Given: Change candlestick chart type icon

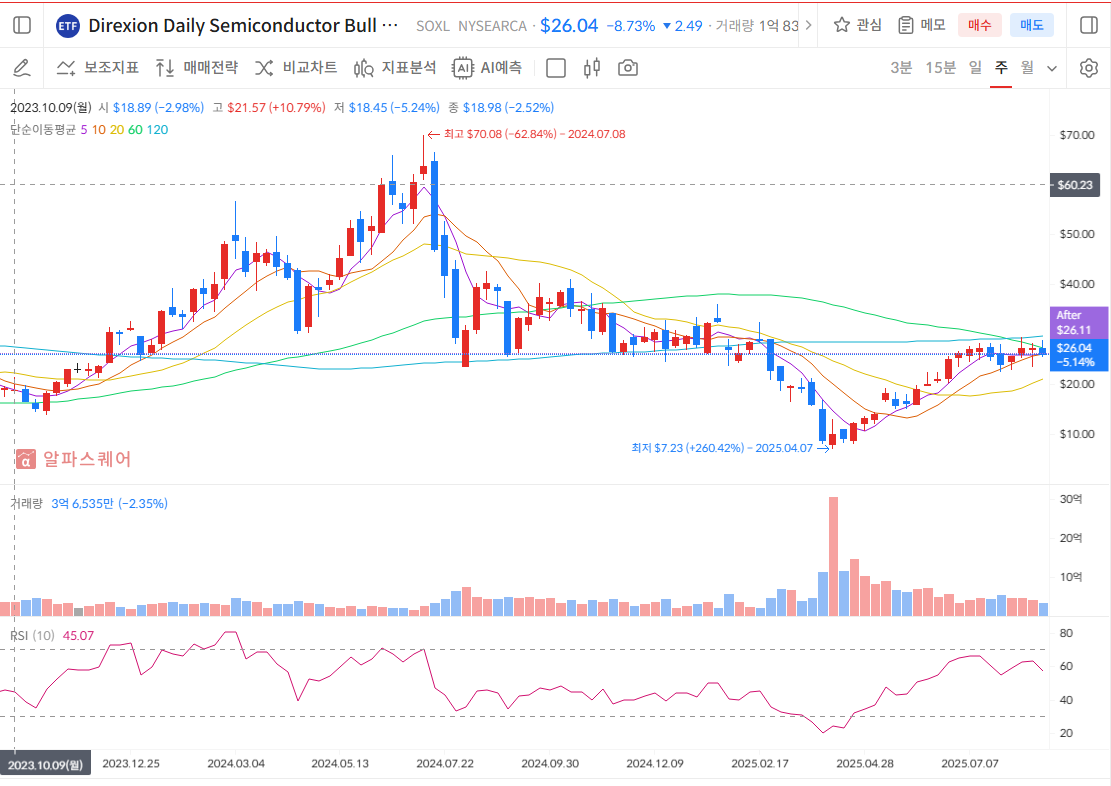Looking at the screenshot, I should (x=592, y=68).
